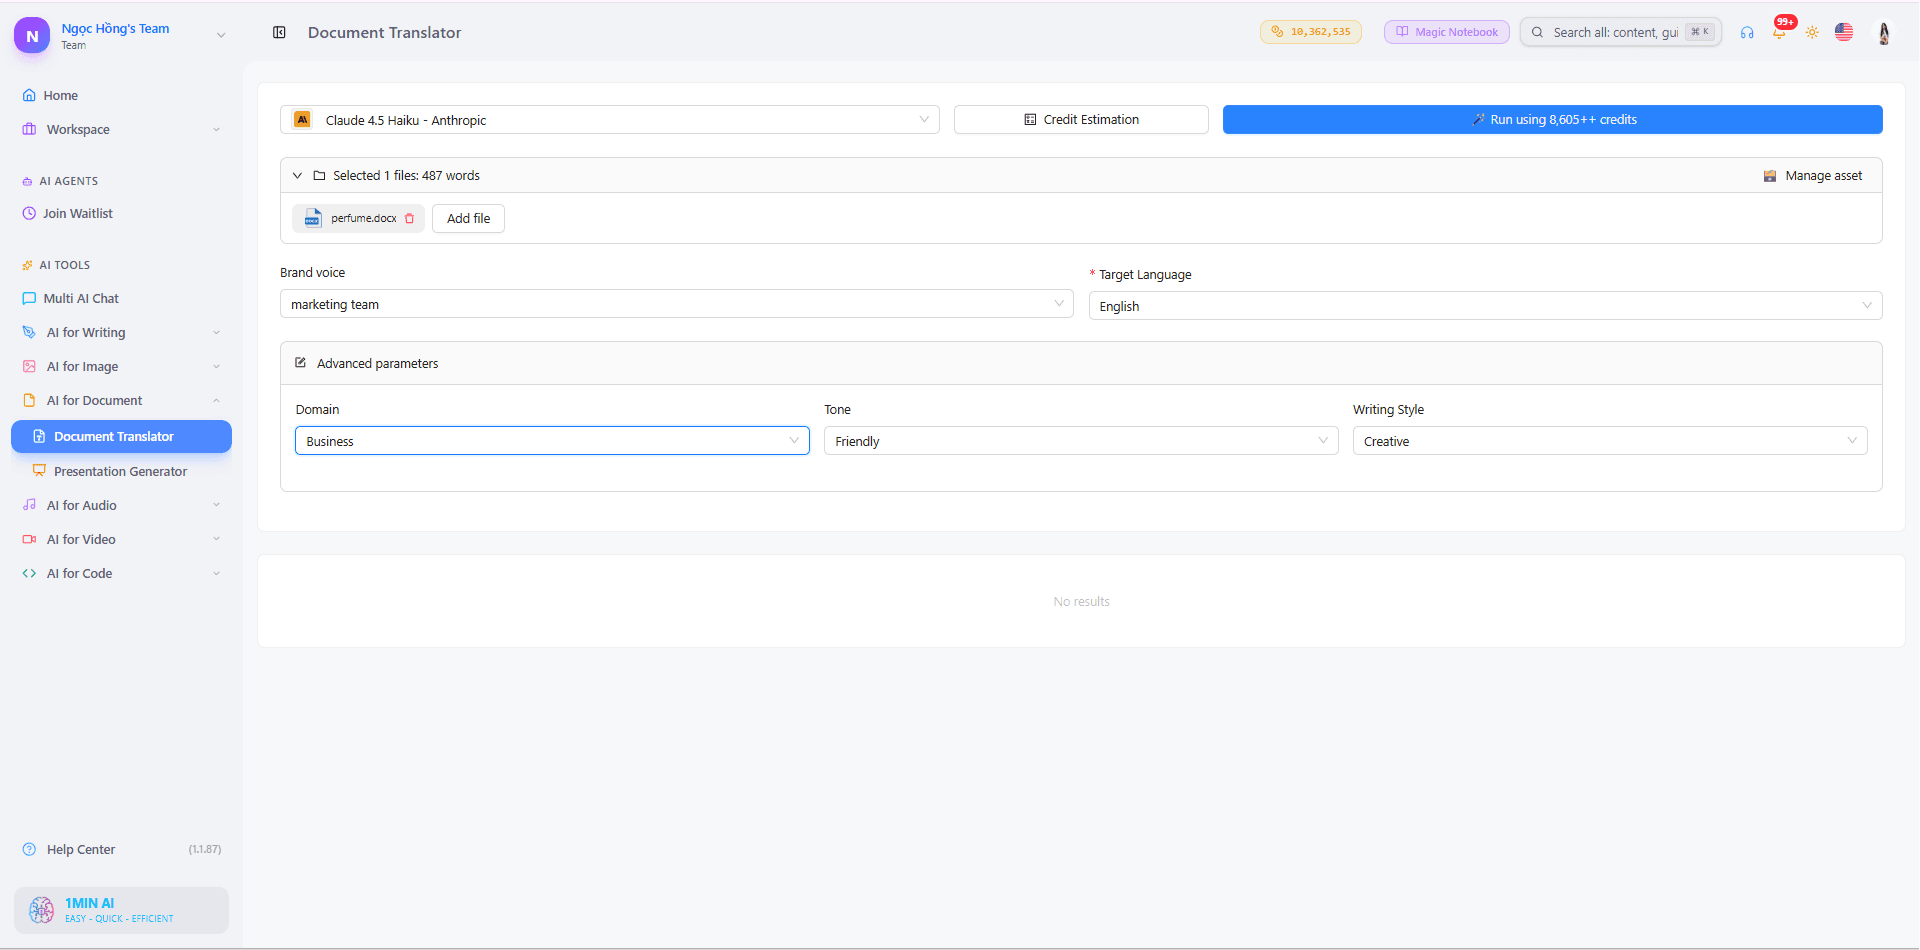Screen dimensions: 1920x950
Task: Click the AI for Video camera icon
Action: [x=29, y=539]
